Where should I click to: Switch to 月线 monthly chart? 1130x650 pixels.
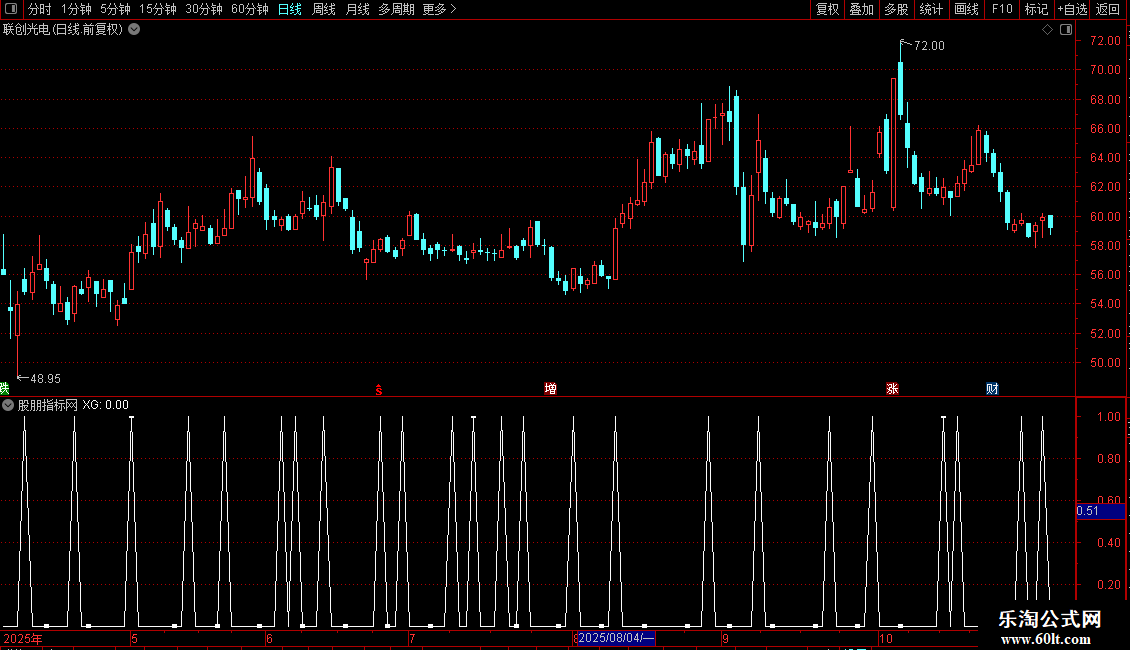357,9
